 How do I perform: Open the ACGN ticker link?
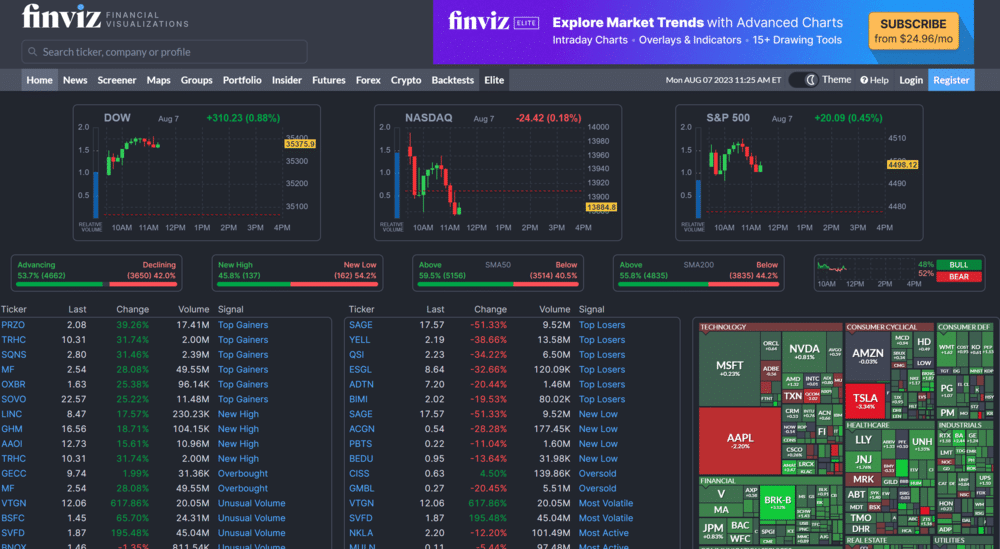(362, 429)
